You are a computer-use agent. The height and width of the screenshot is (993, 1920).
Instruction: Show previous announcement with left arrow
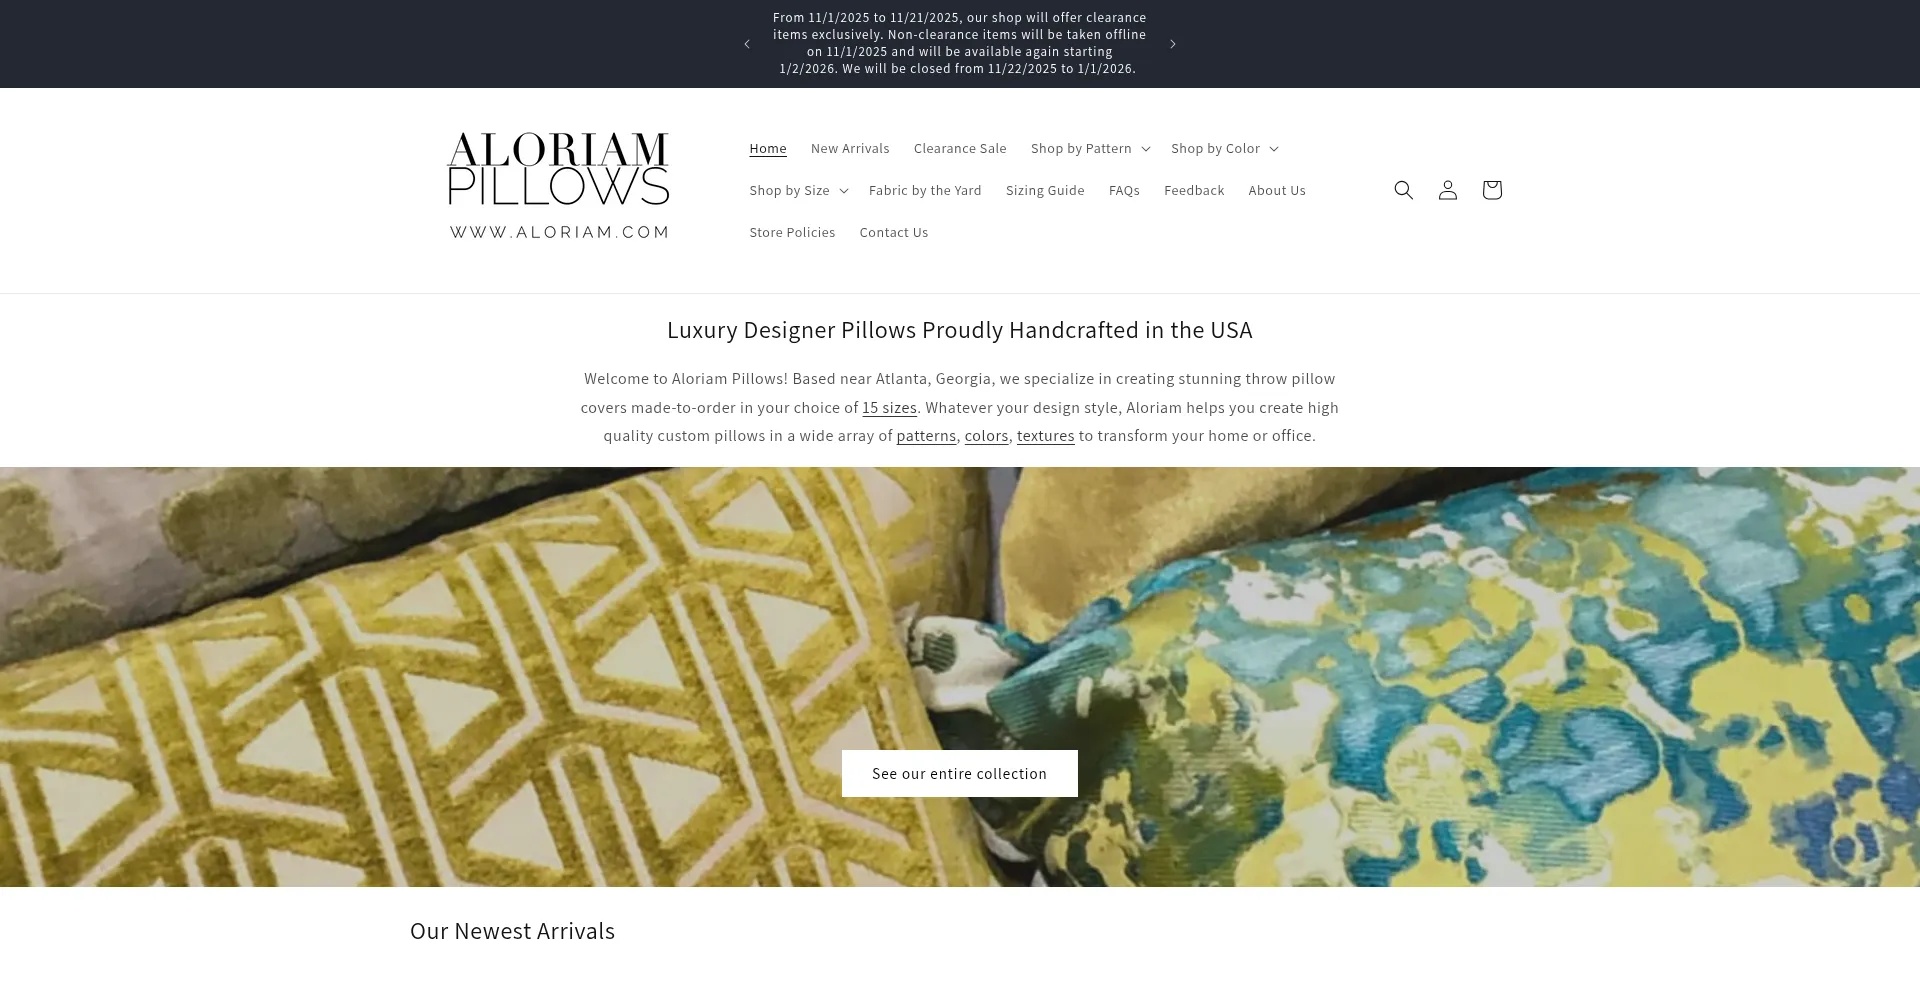[x=746, y=44]
